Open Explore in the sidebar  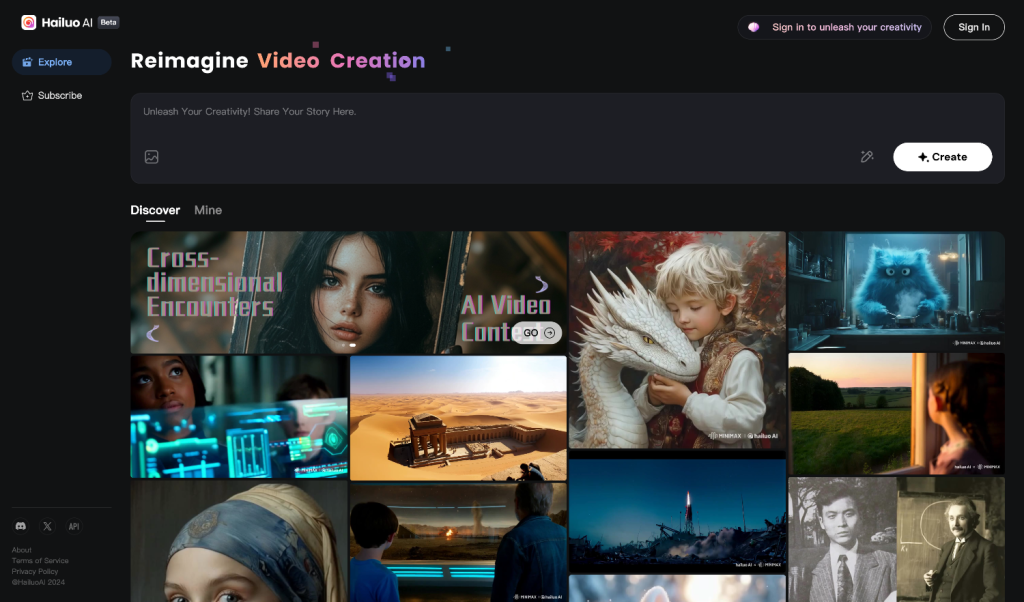pos(61,62)
